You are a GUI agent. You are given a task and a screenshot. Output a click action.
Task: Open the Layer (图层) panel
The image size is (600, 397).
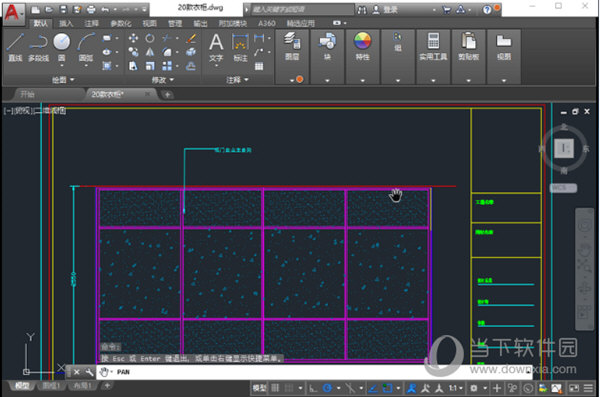[x=292, y=46]
